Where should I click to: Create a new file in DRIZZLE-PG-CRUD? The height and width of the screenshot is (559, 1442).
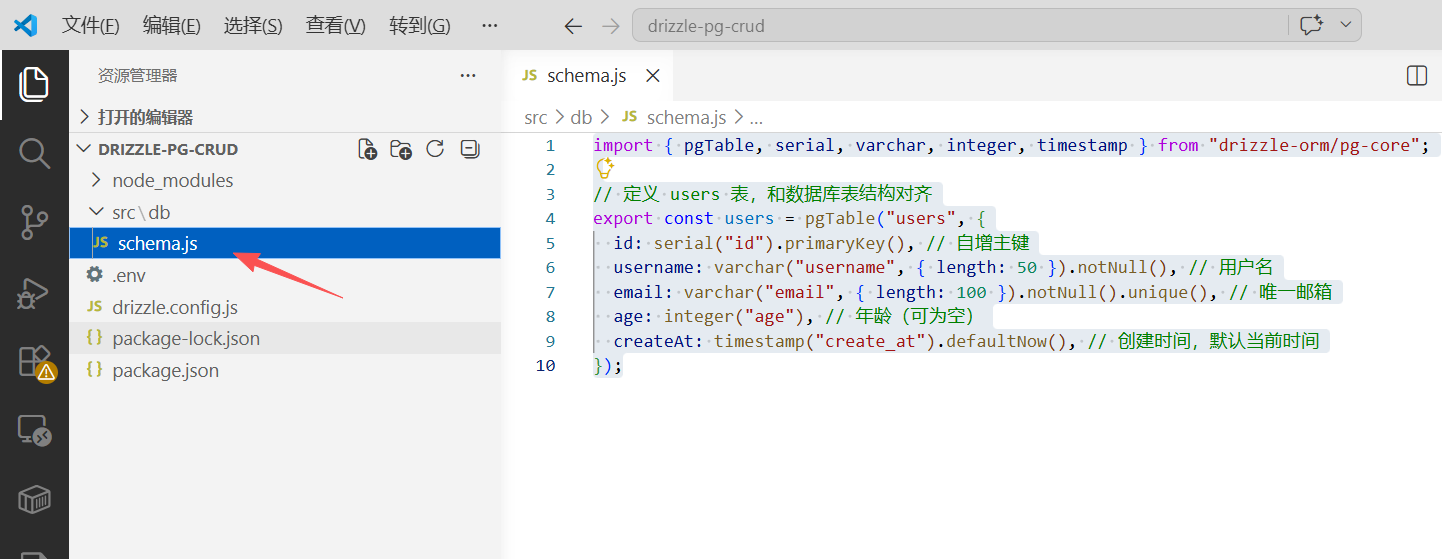click(x=368, y=150)
